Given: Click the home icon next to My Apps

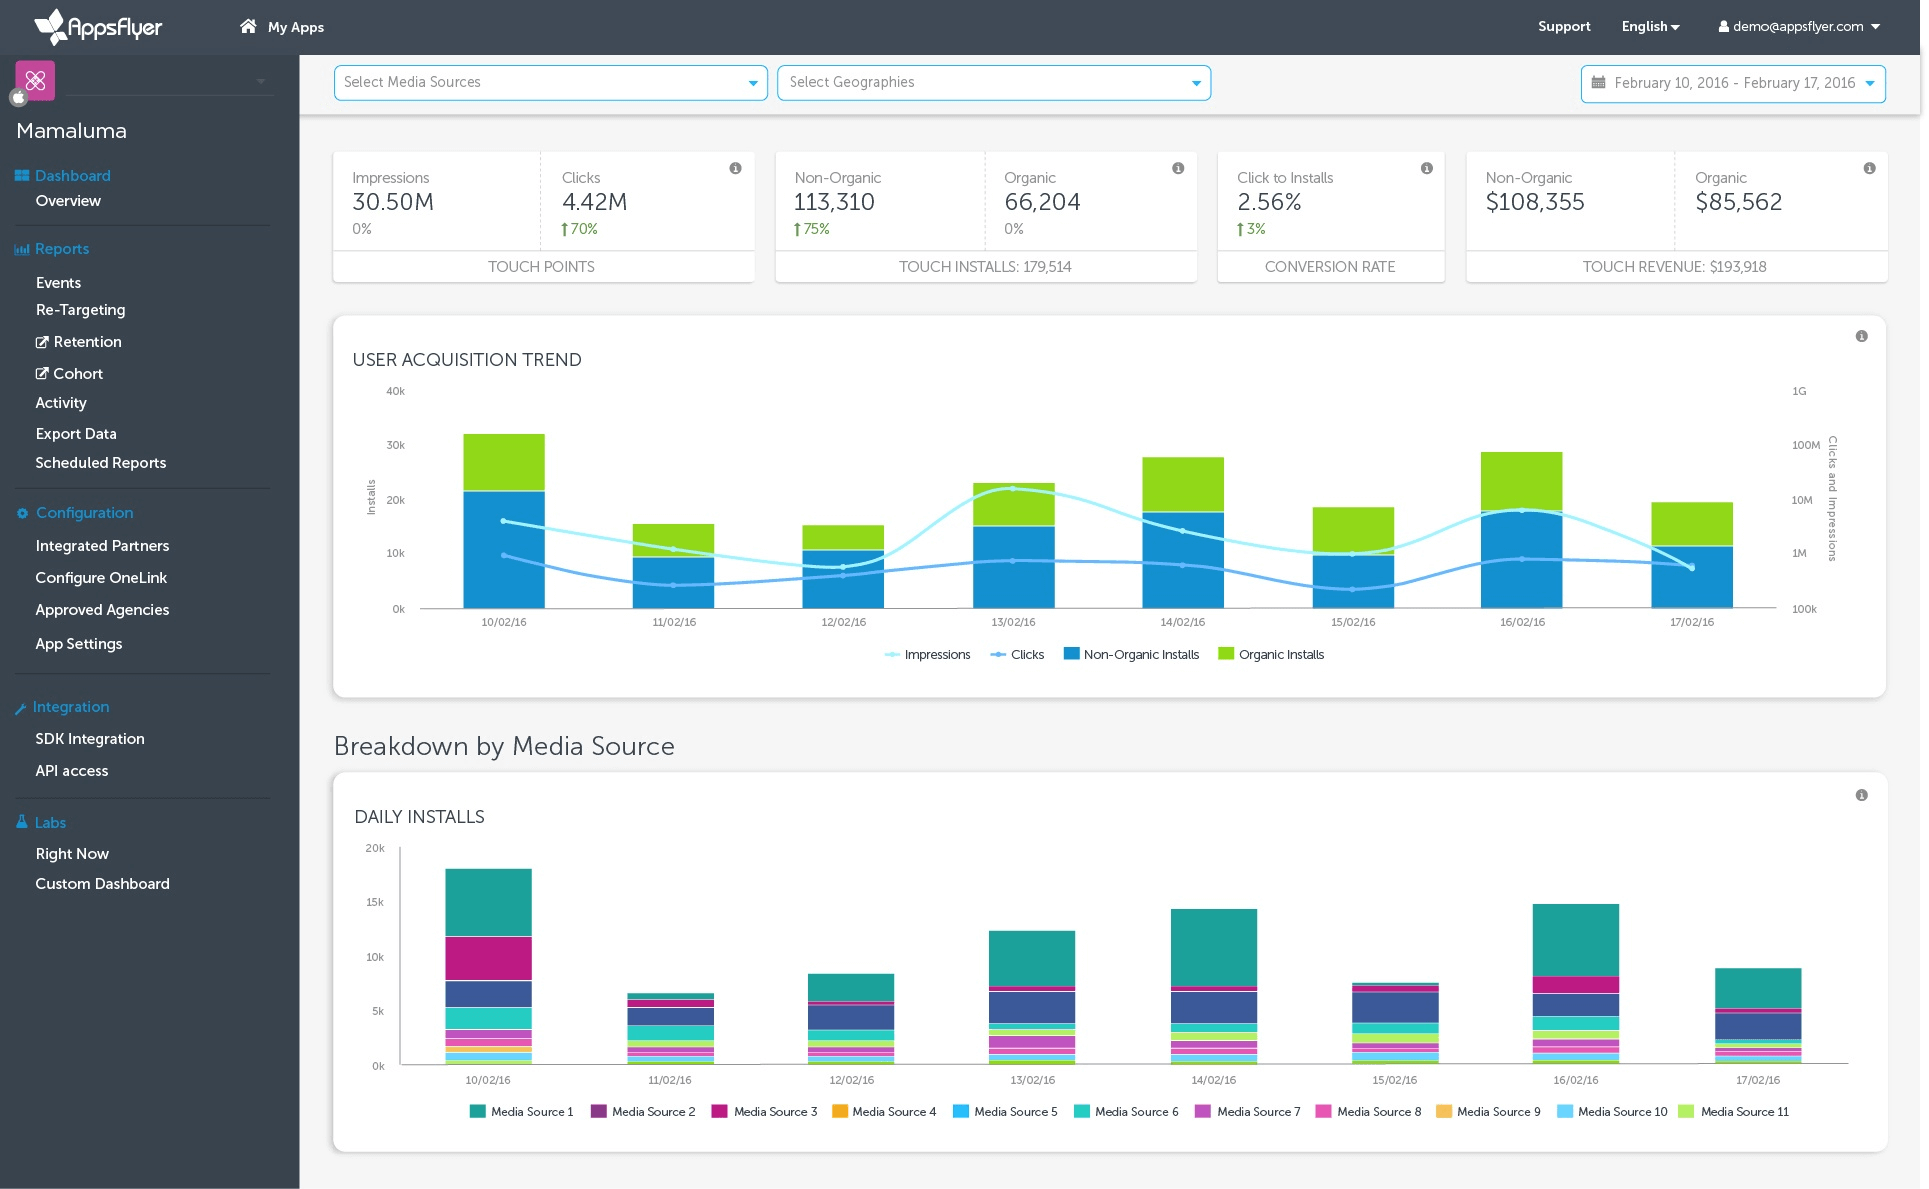Looking at the screenshot, I should 248,27.
